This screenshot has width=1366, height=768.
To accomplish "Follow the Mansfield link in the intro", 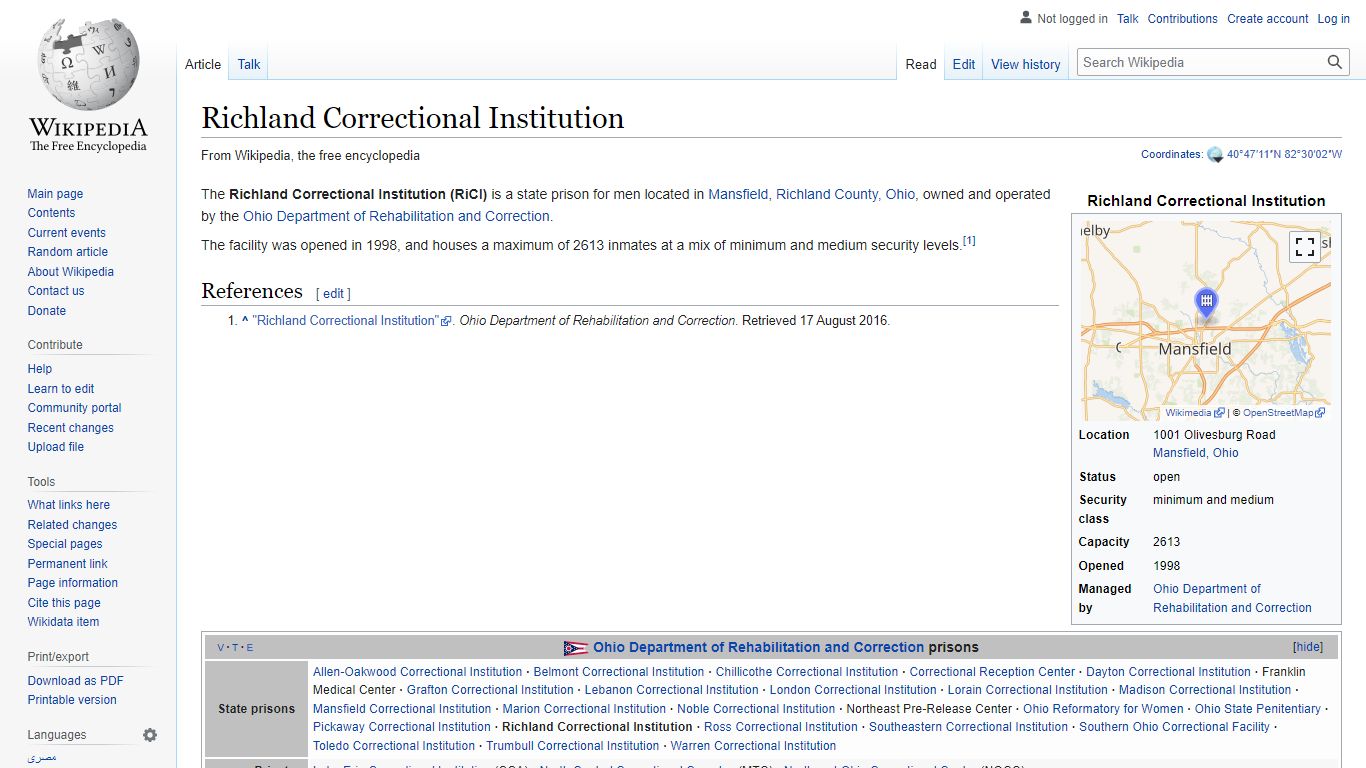I will [x=738, y=194].
